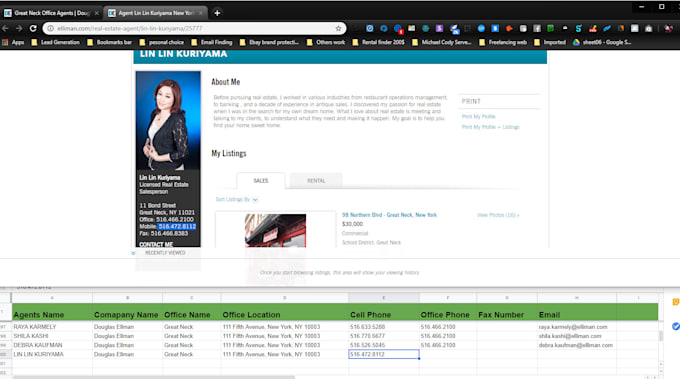Open the 98 Northern Blvd listing thumbnail
Viewport: 680px width, 379px height.
pyautogui.click(x=275, y=231)
